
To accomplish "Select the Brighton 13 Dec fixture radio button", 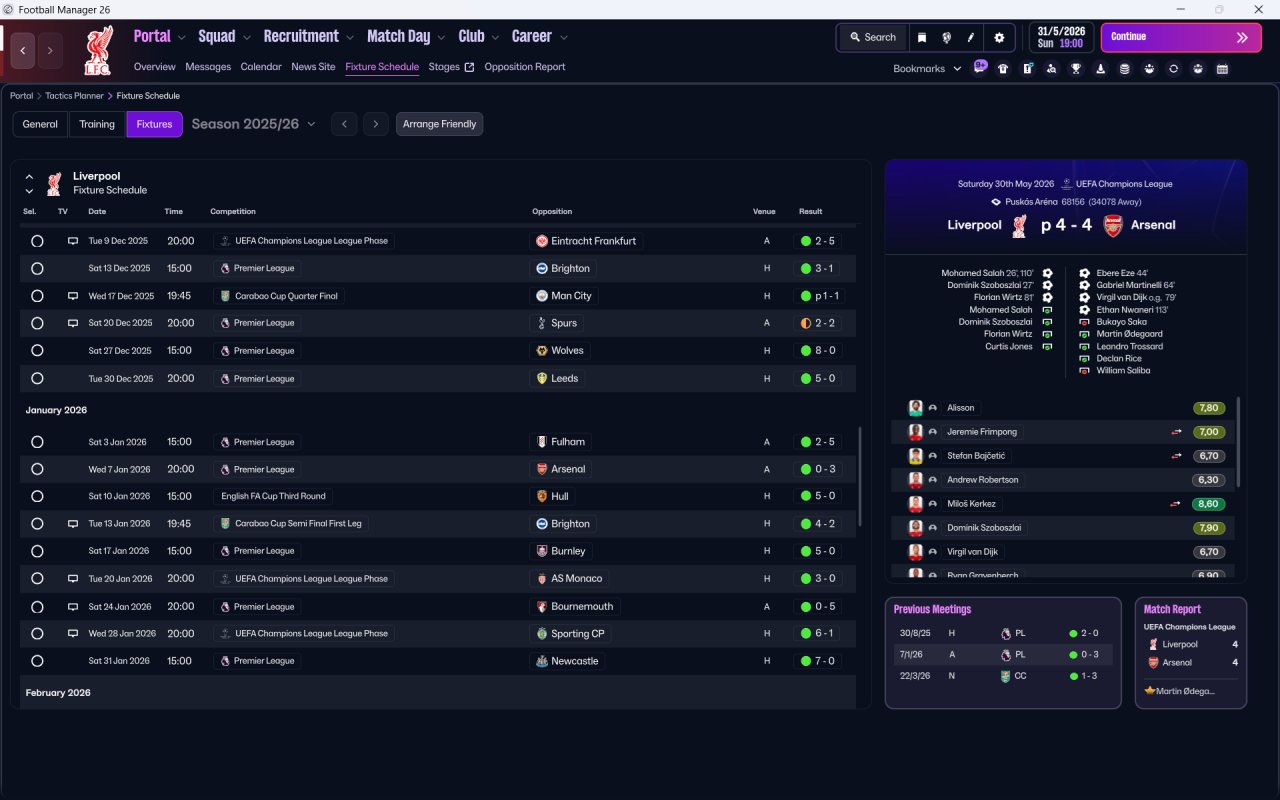I will 37,268.
